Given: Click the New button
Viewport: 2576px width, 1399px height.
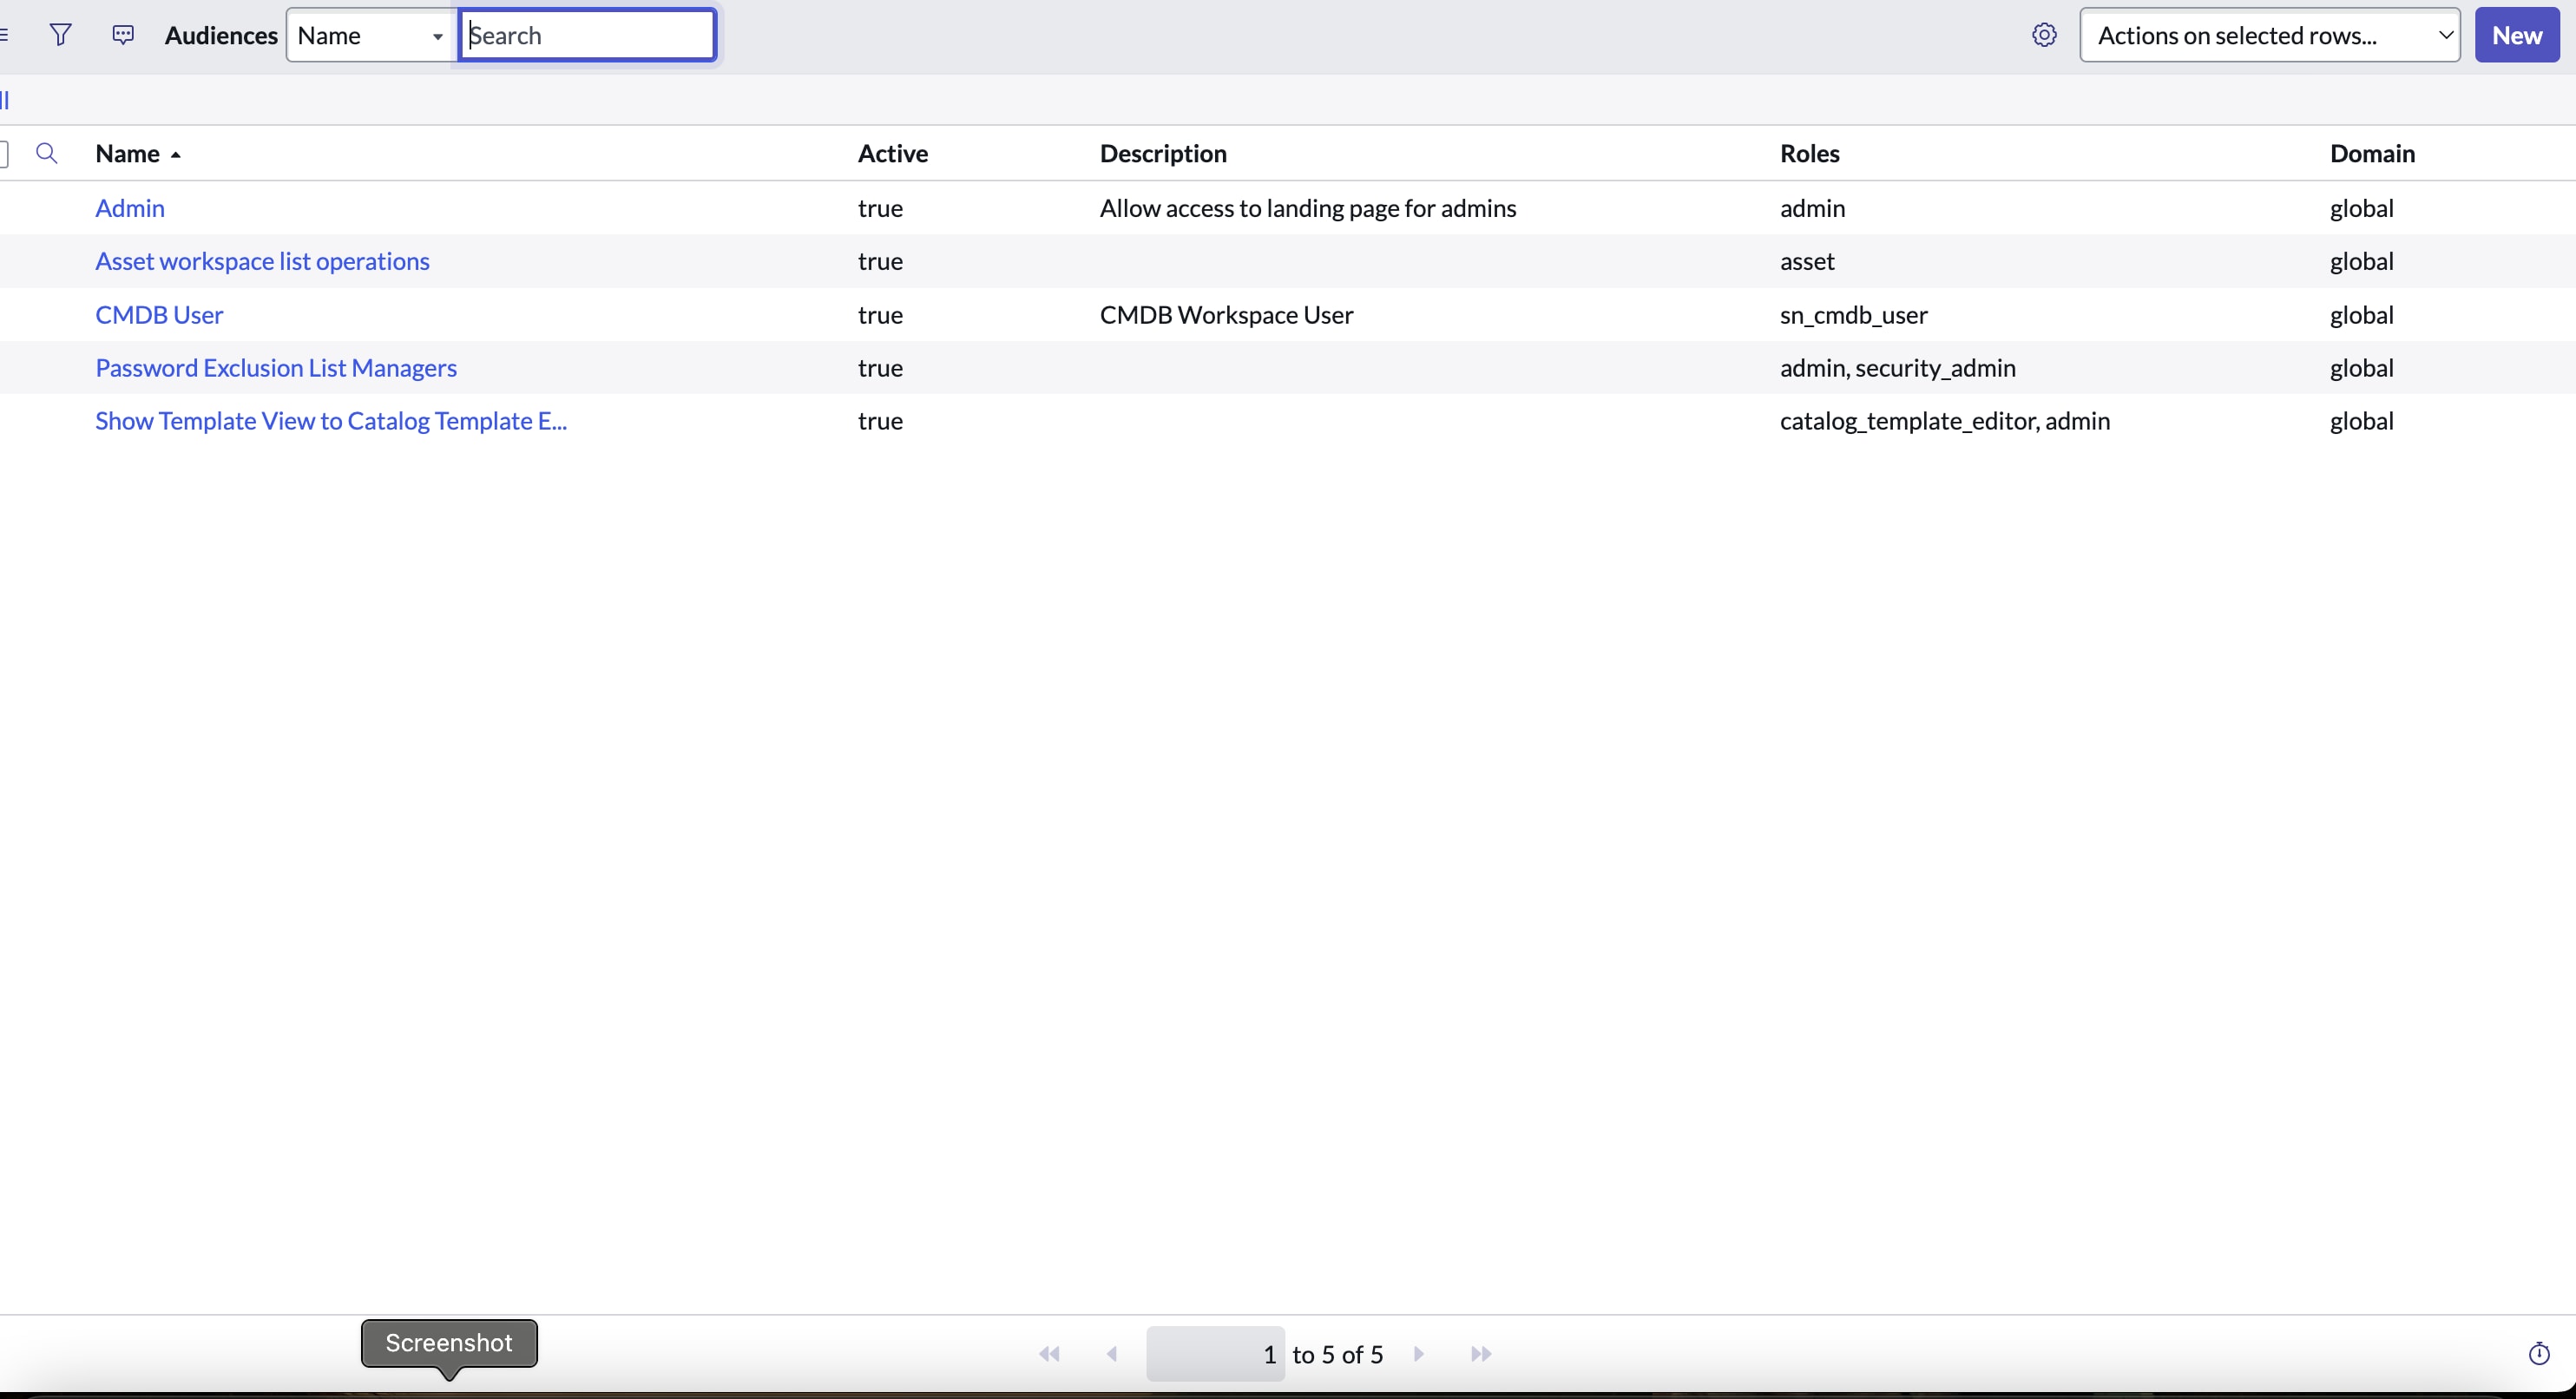Looking at the screenshot, I should click(x=2516, y=35).
